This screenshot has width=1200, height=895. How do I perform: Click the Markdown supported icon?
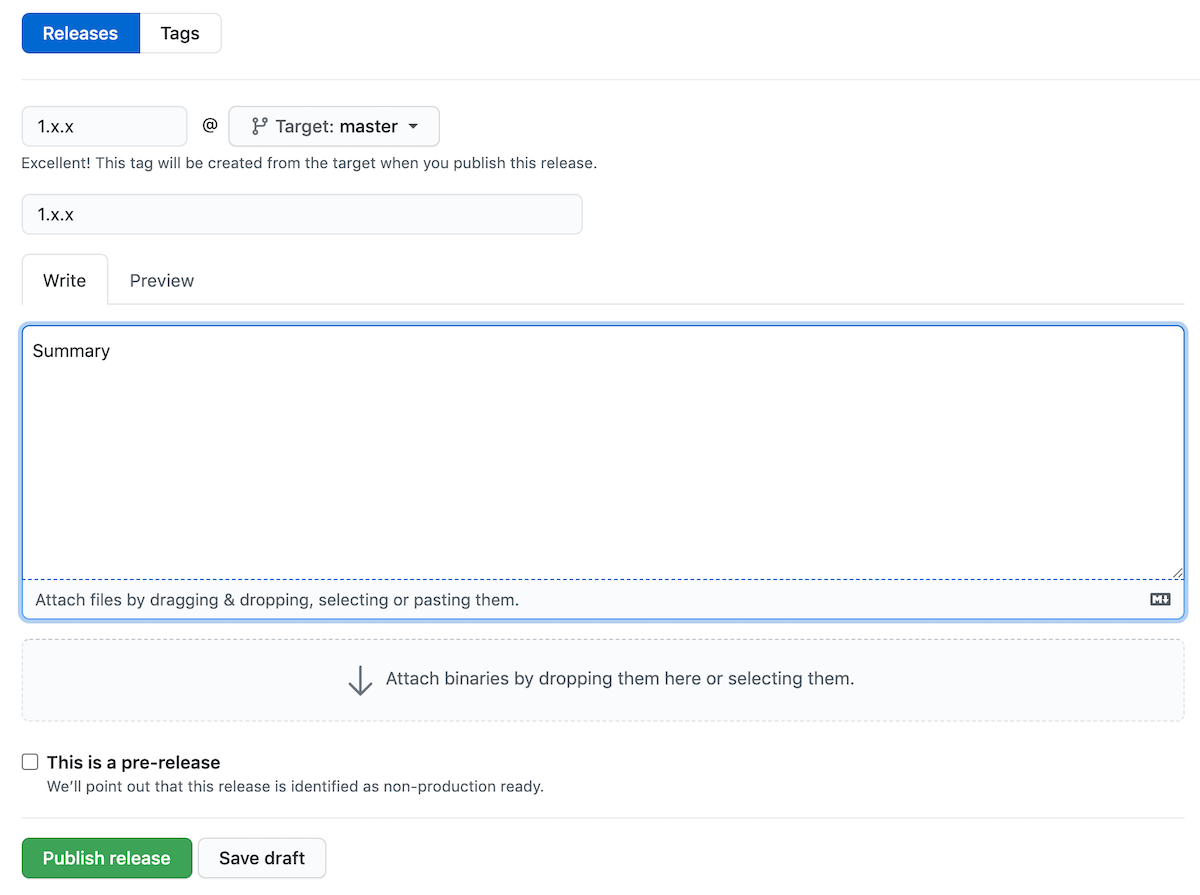click(1159, 600)
